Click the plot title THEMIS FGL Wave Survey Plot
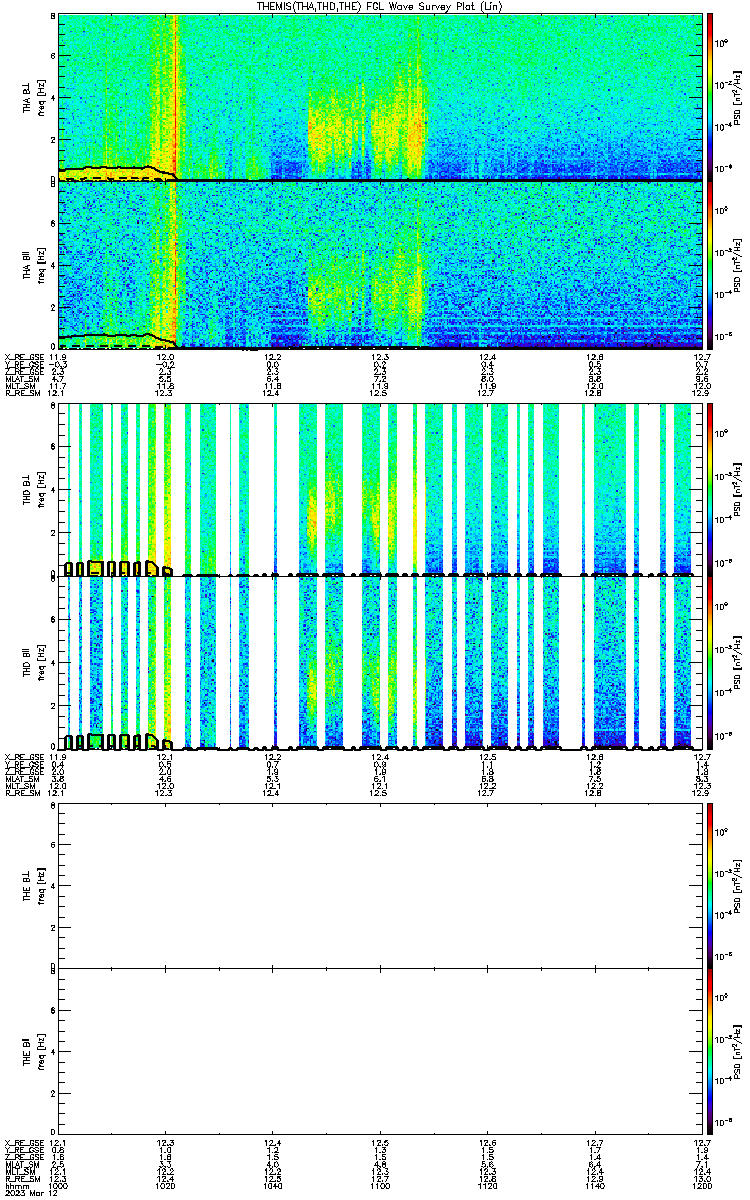Image resolution: width=750 pixels, height=1200 pixels. 381,7
